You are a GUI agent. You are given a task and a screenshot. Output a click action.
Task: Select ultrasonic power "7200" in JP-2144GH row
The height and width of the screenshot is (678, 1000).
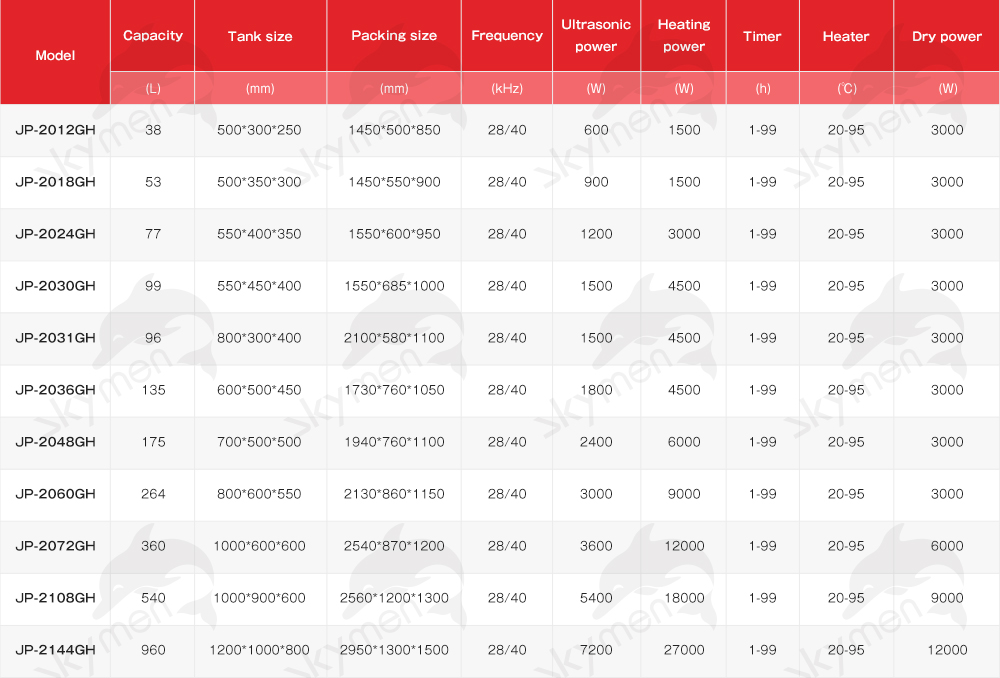[x=596, y=650]
